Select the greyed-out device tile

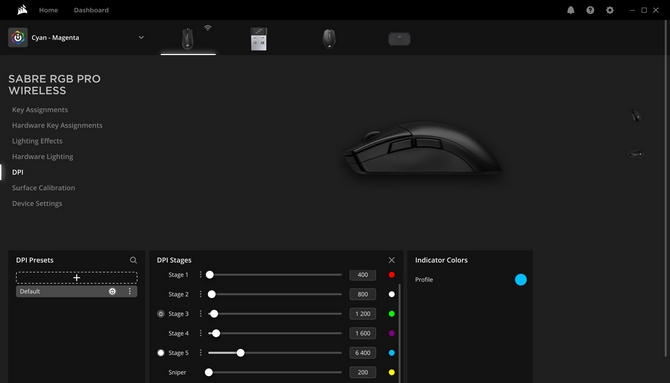coord(399,39)
